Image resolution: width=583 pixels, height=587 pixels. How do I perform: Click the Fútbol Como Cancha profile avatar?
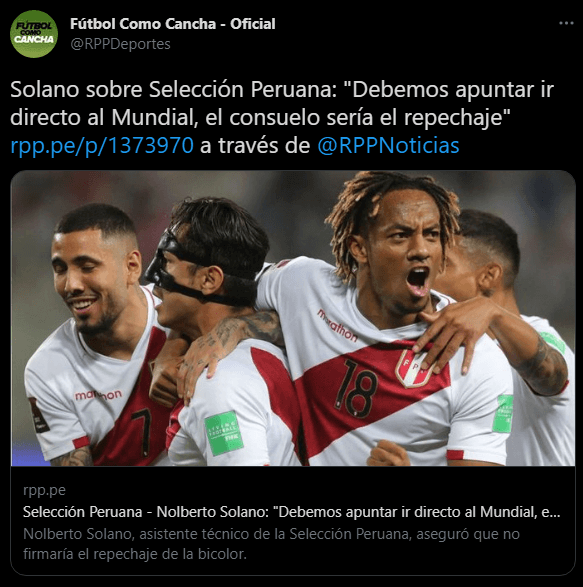(x=34, y=34)
